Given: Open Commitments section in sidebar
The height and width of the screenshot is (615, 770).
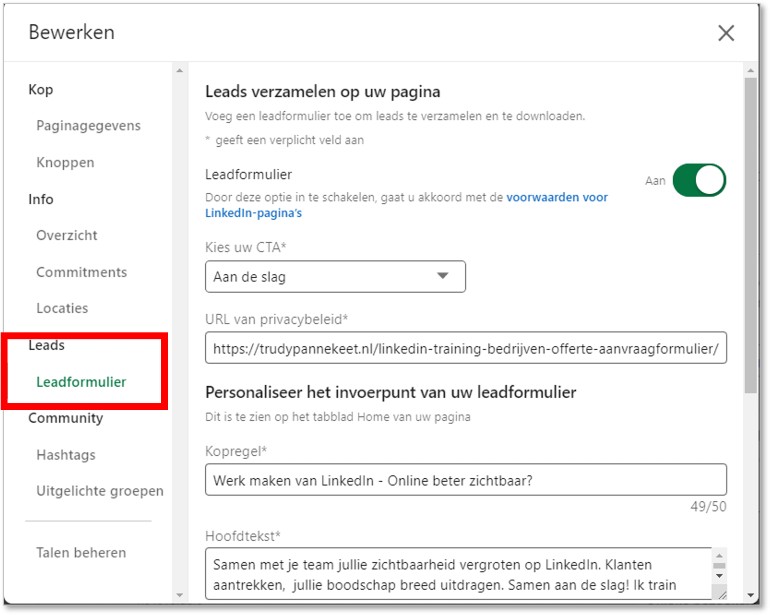Looking at the screenshot, I should pyautogui.click(x=82, y=272).
